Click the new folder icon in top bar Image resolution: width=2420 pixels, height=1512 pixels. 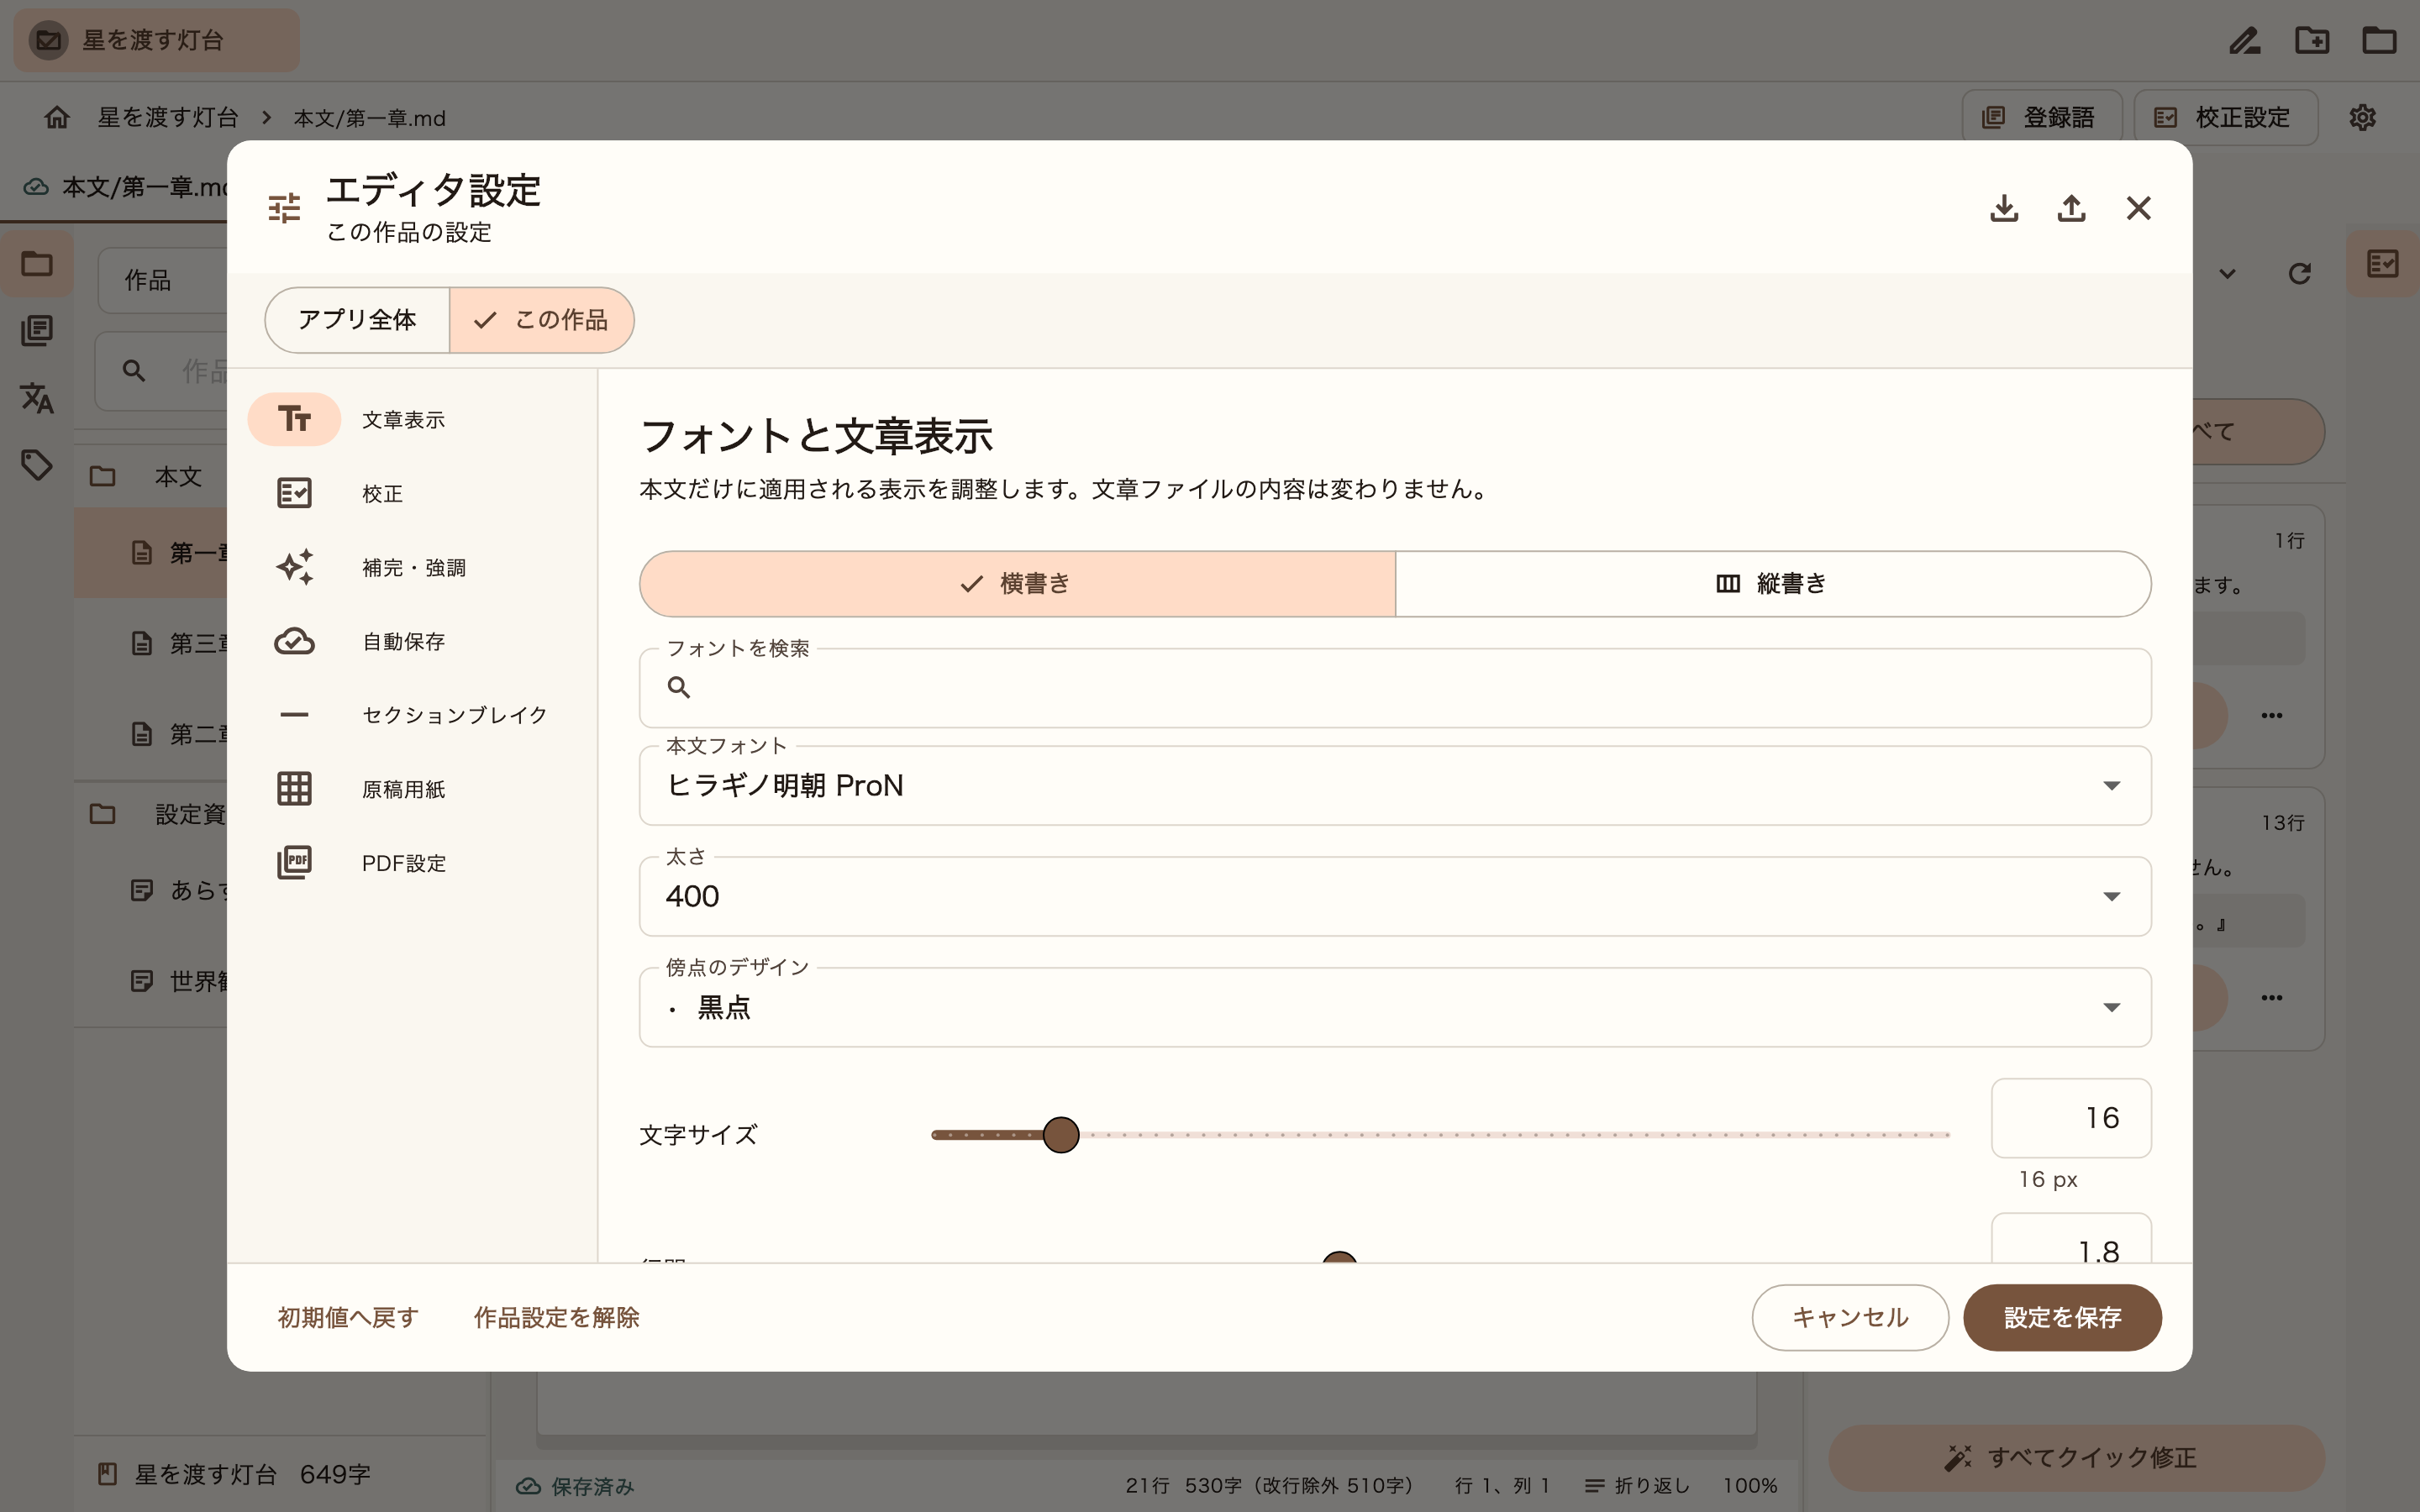(2312, 40)
